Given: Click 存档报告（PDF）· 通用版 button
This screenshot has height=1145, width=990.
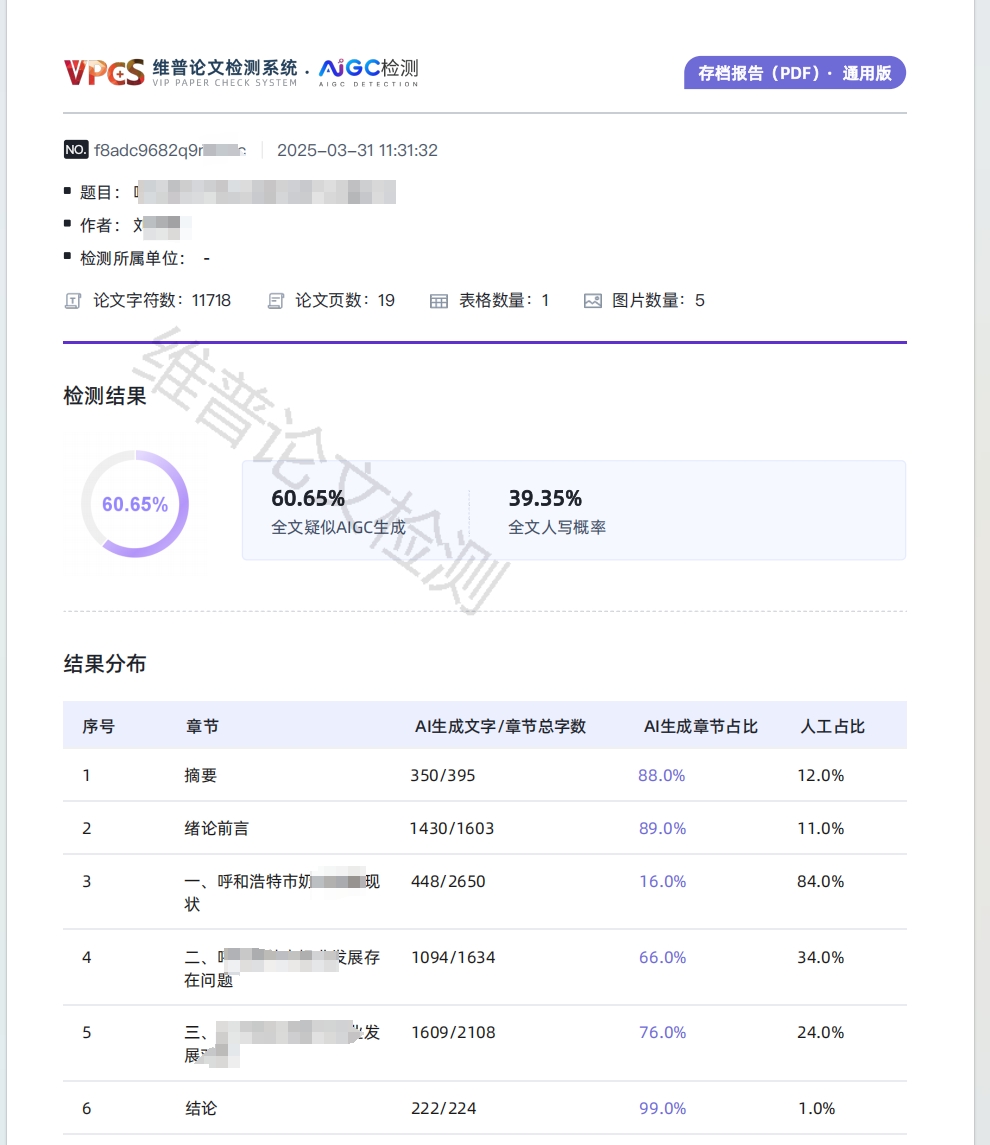Looking at the screenshot, I should coord(794,72).
